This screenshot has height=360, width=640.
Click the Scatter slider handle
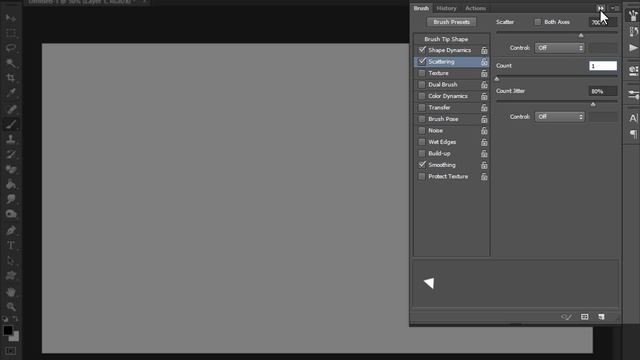coord(581,36)
